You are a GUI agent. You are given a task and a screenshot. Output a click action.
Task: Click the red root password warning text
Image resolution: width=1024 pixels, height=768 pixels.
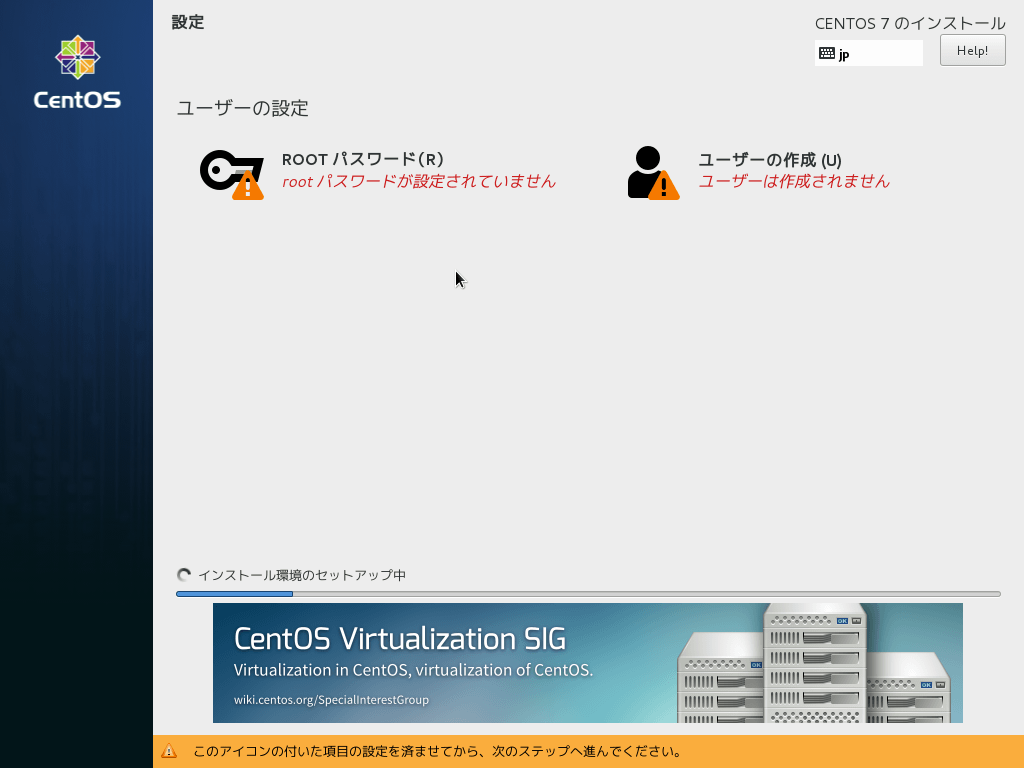419,183
